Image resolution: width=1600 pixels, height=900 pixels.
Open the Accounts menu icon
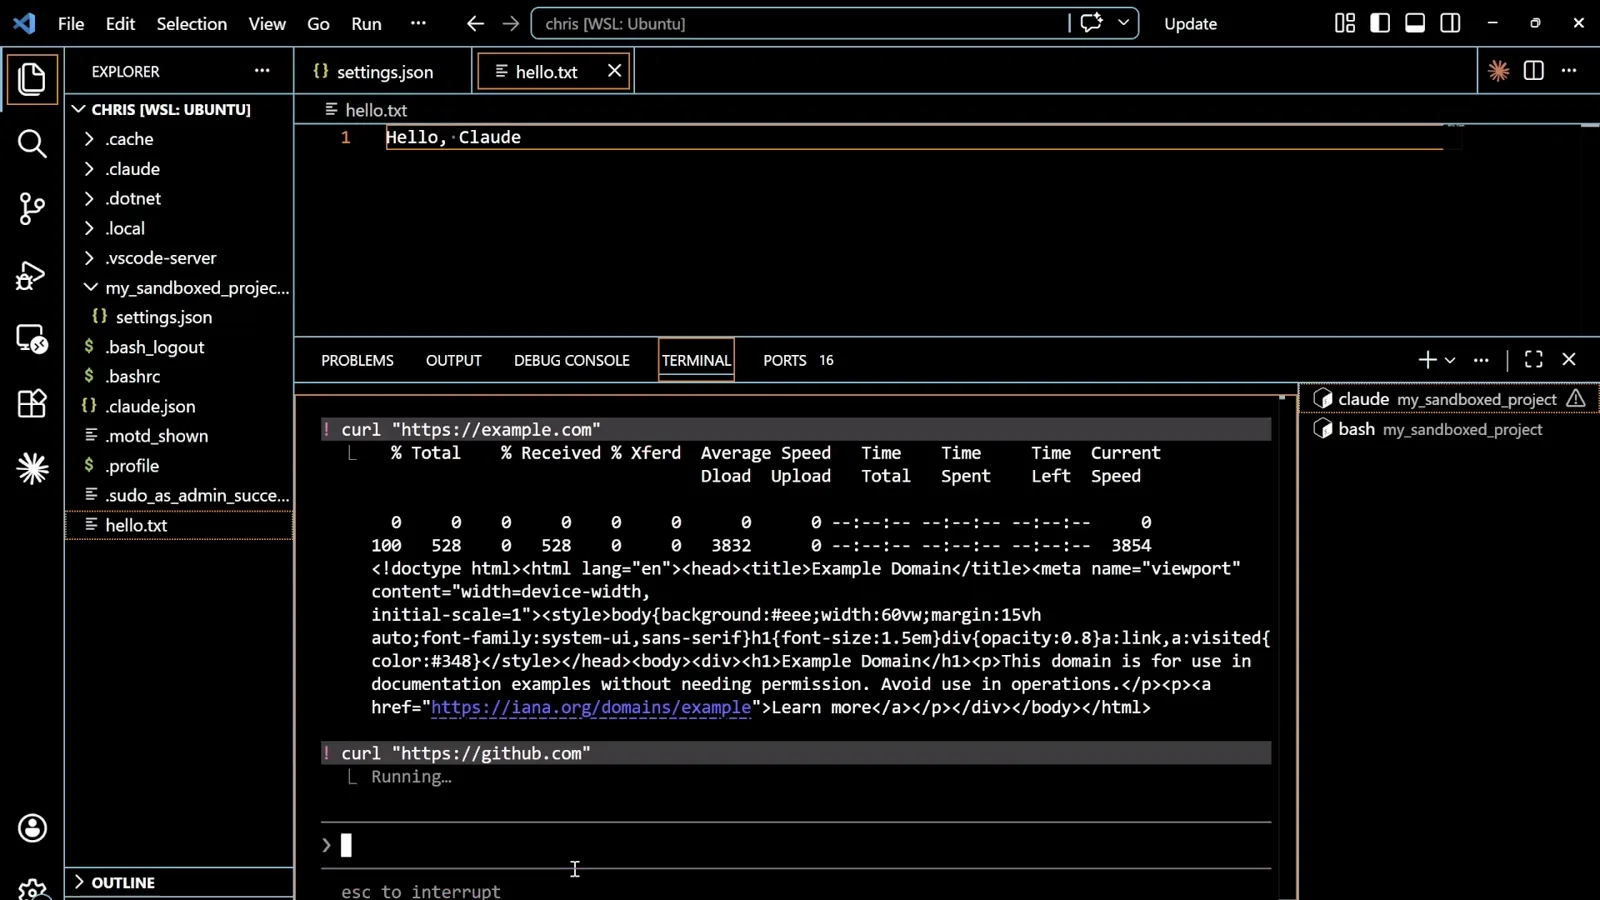(x=32, y=828)
